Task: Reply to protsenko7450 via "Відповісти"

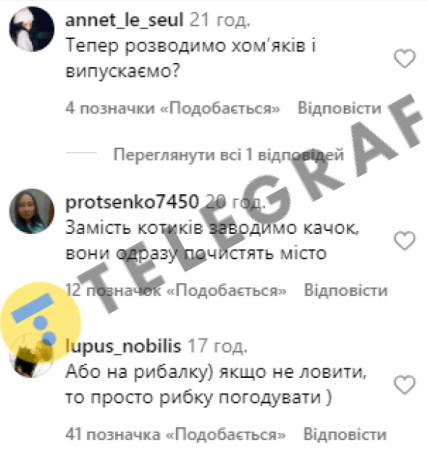Action: (346, 290)
